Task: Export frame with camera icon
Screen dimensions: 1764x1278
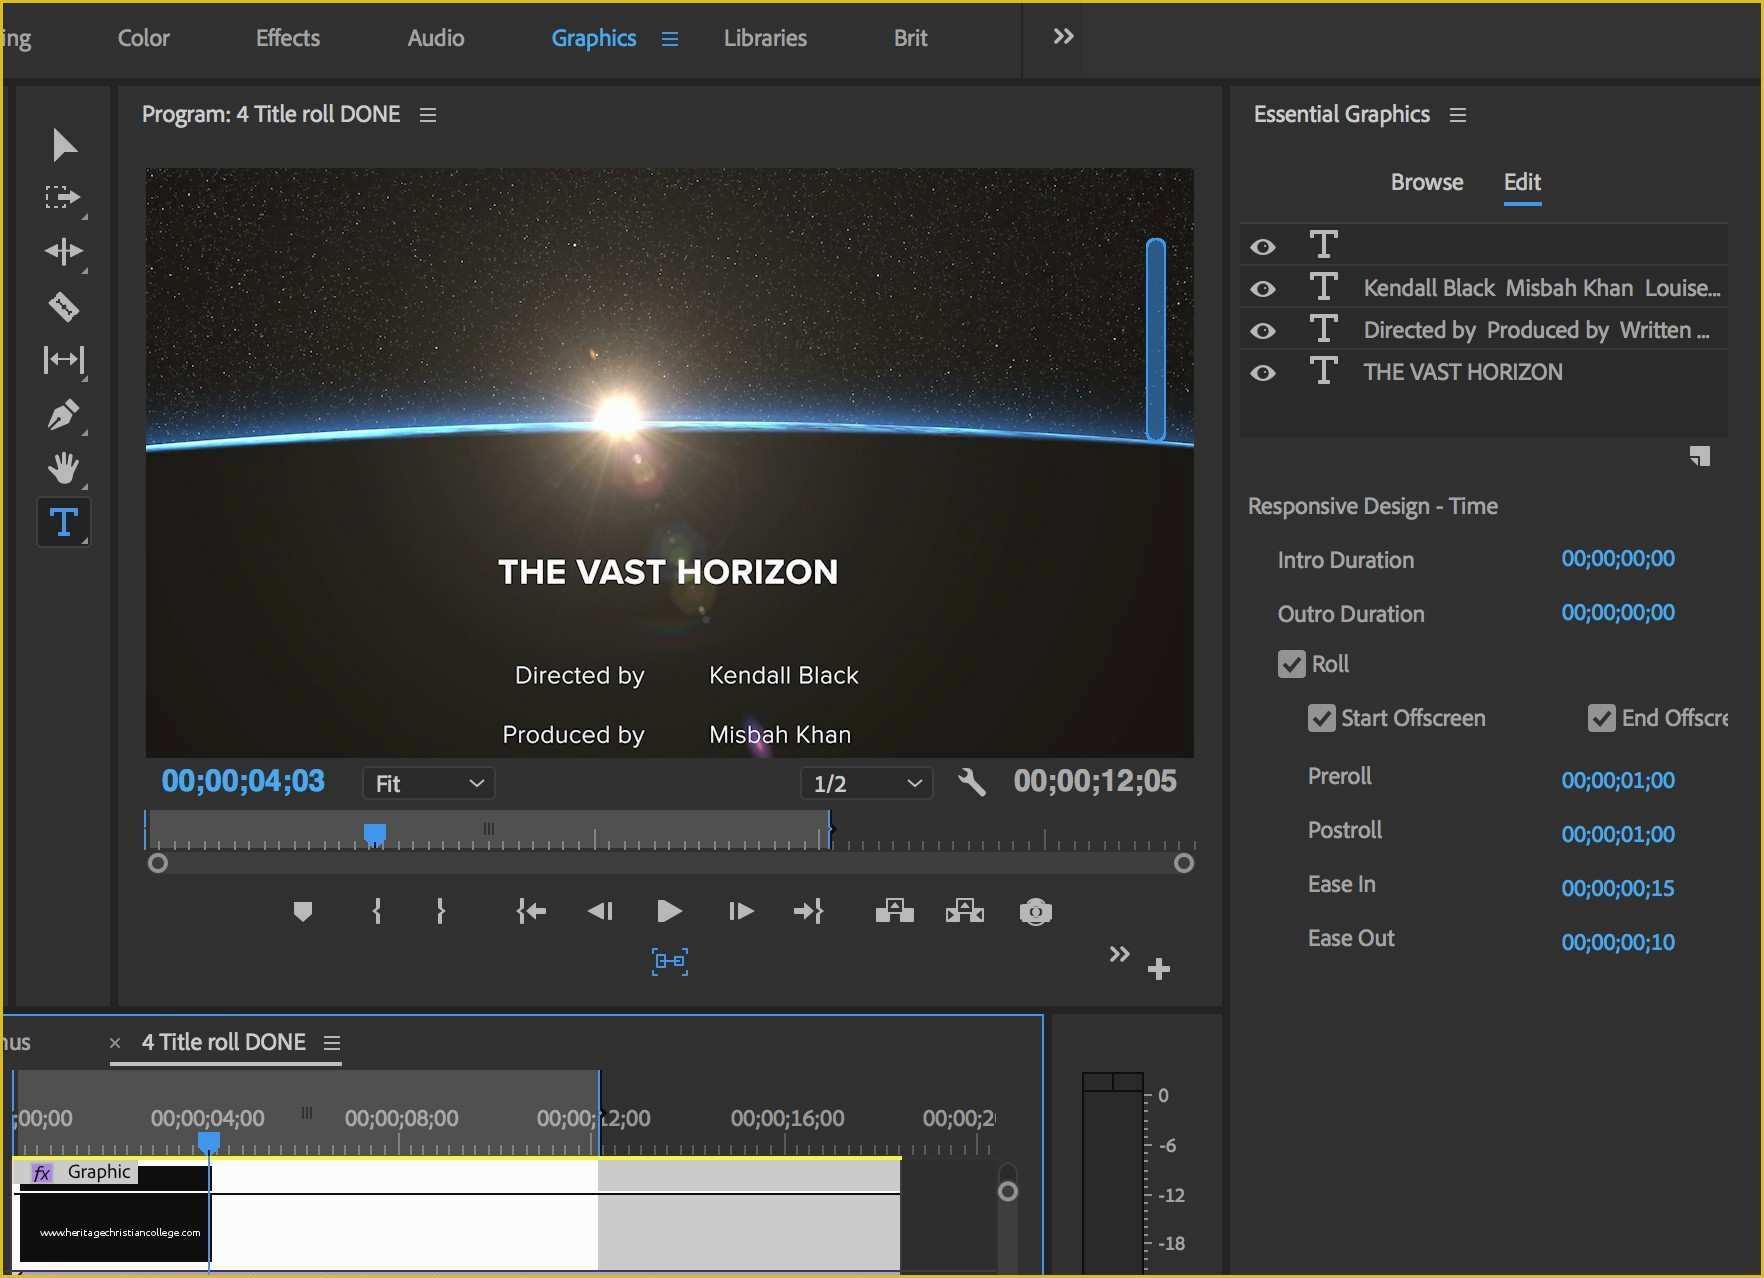Action: [1036, 912]
